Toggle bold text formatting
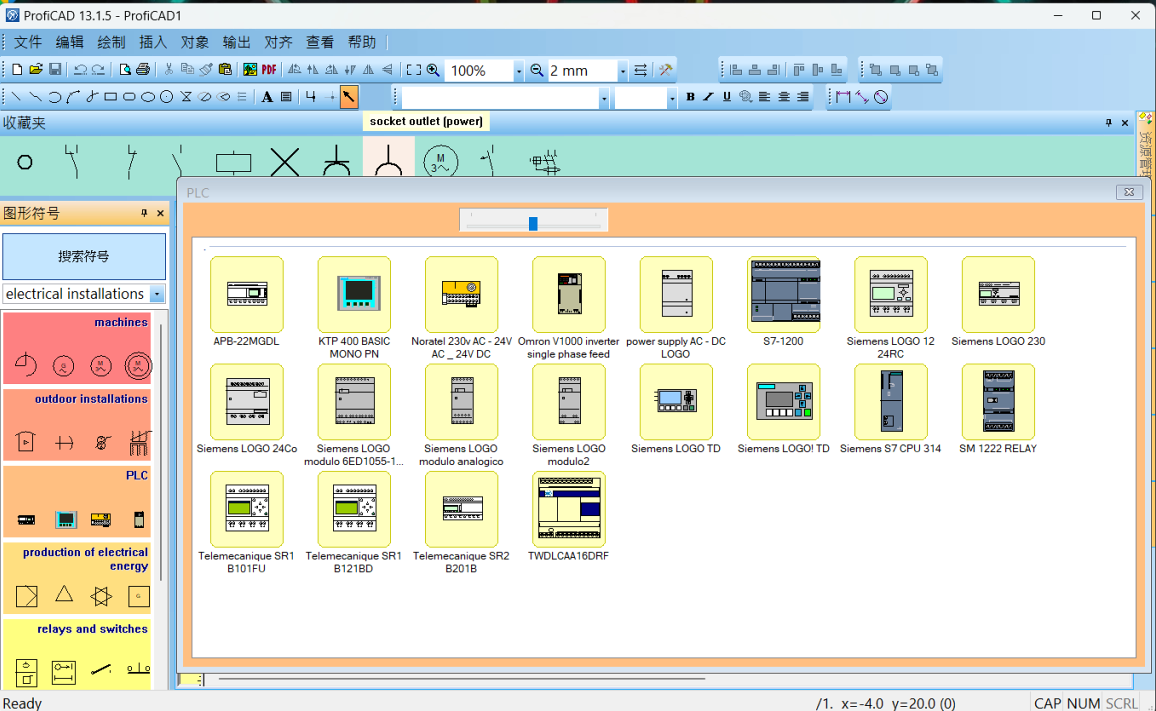 tap(690, 97)
